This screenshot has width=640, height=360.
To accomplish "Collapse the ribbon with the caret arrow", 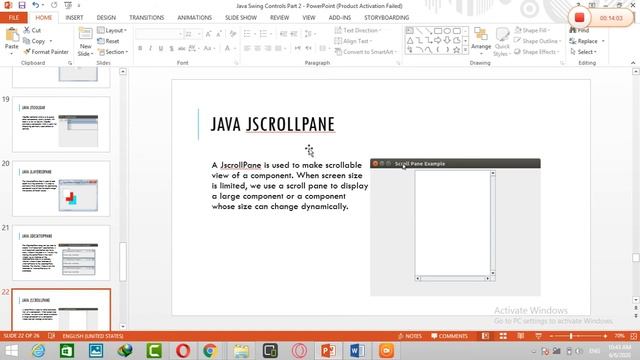I will coord(633,63).
